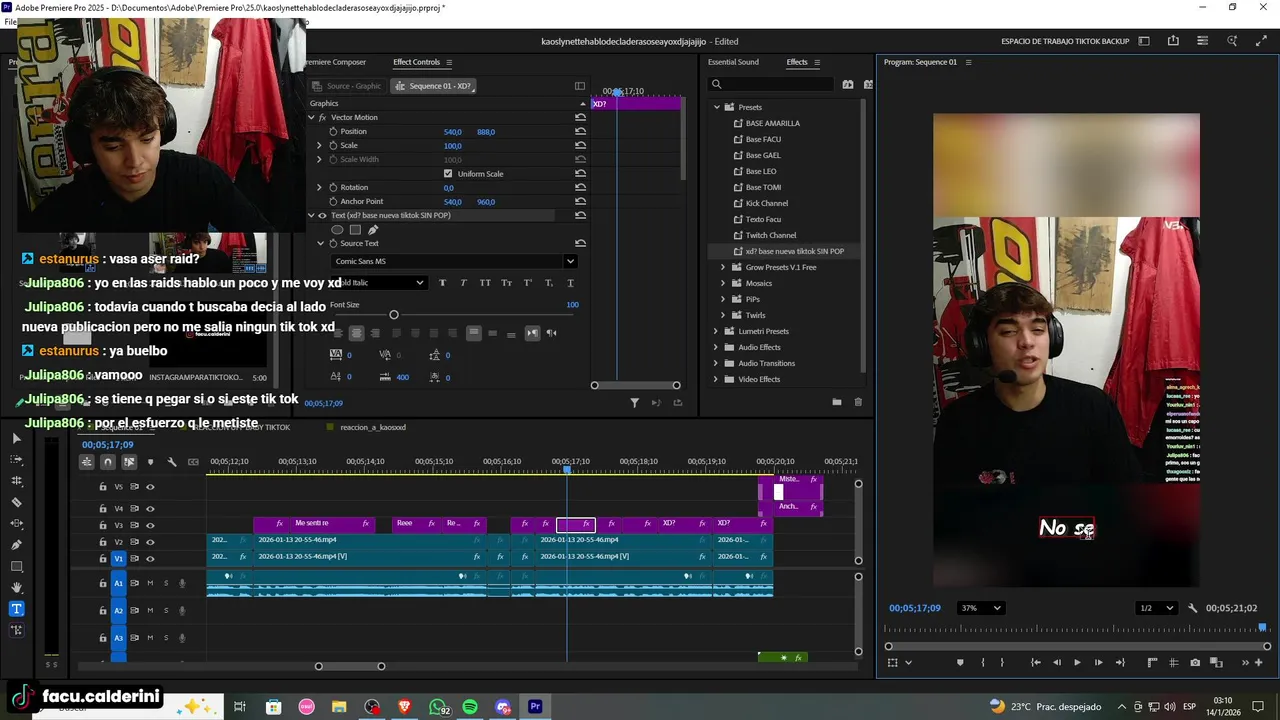The height and width of the screenshot is (720, 1280).
Task: Expand the Grow Presets V.1 Free folder
Action: point(723,267)
